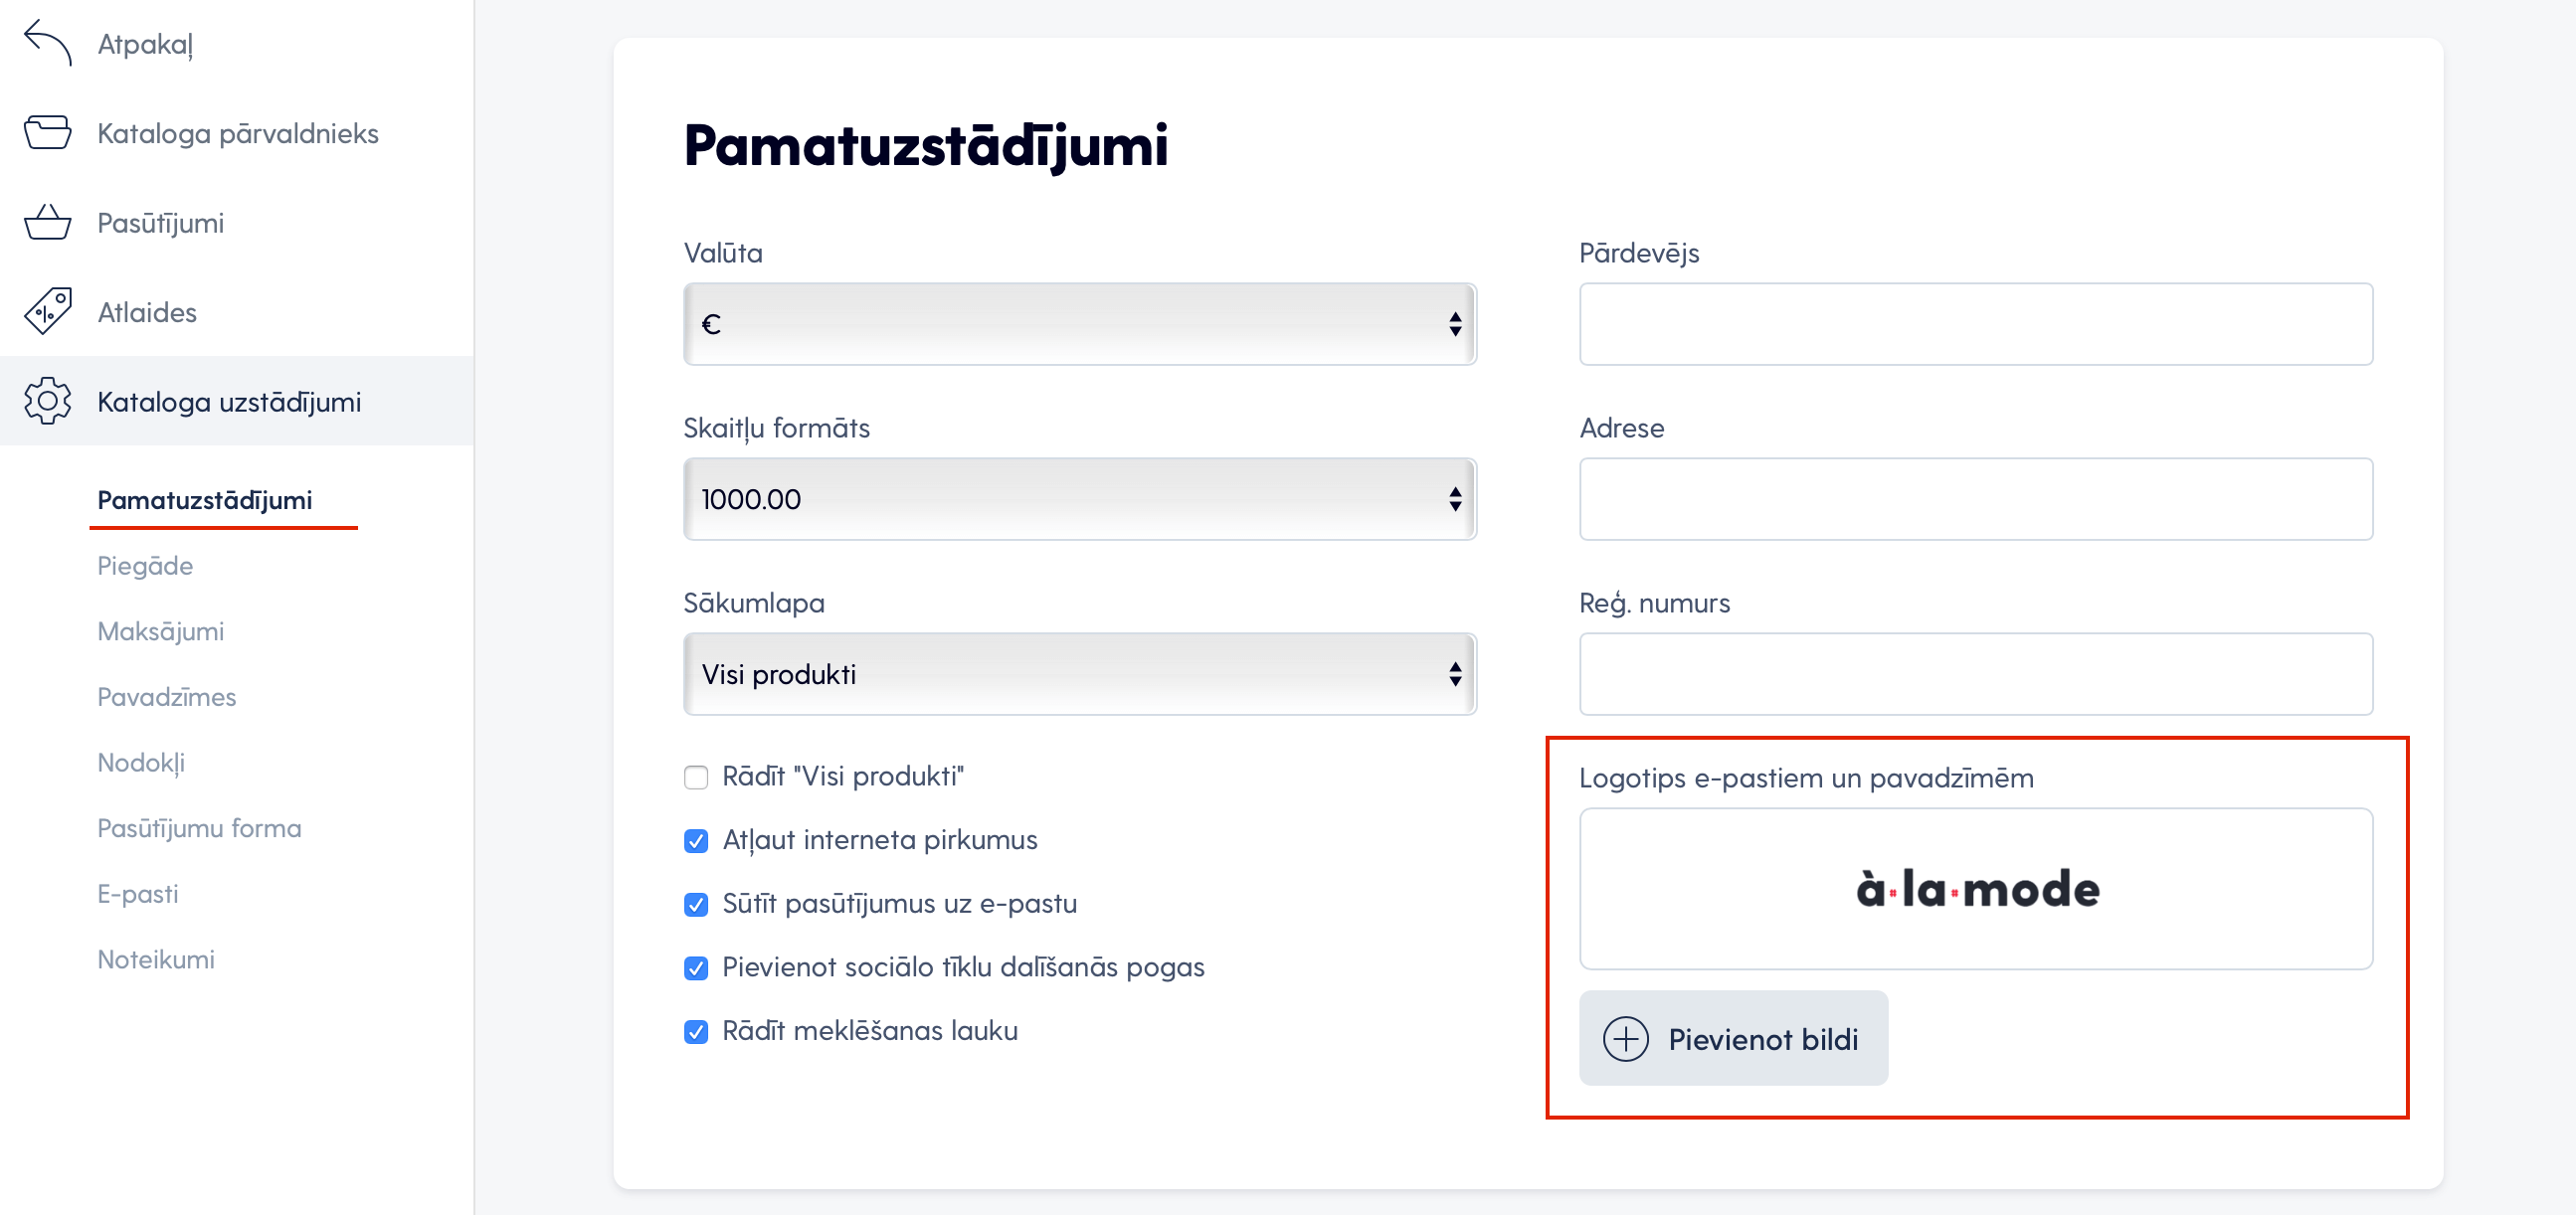Open the Maksājumi submenu item
This screenshot has width=2576, height=1215.
160,631
